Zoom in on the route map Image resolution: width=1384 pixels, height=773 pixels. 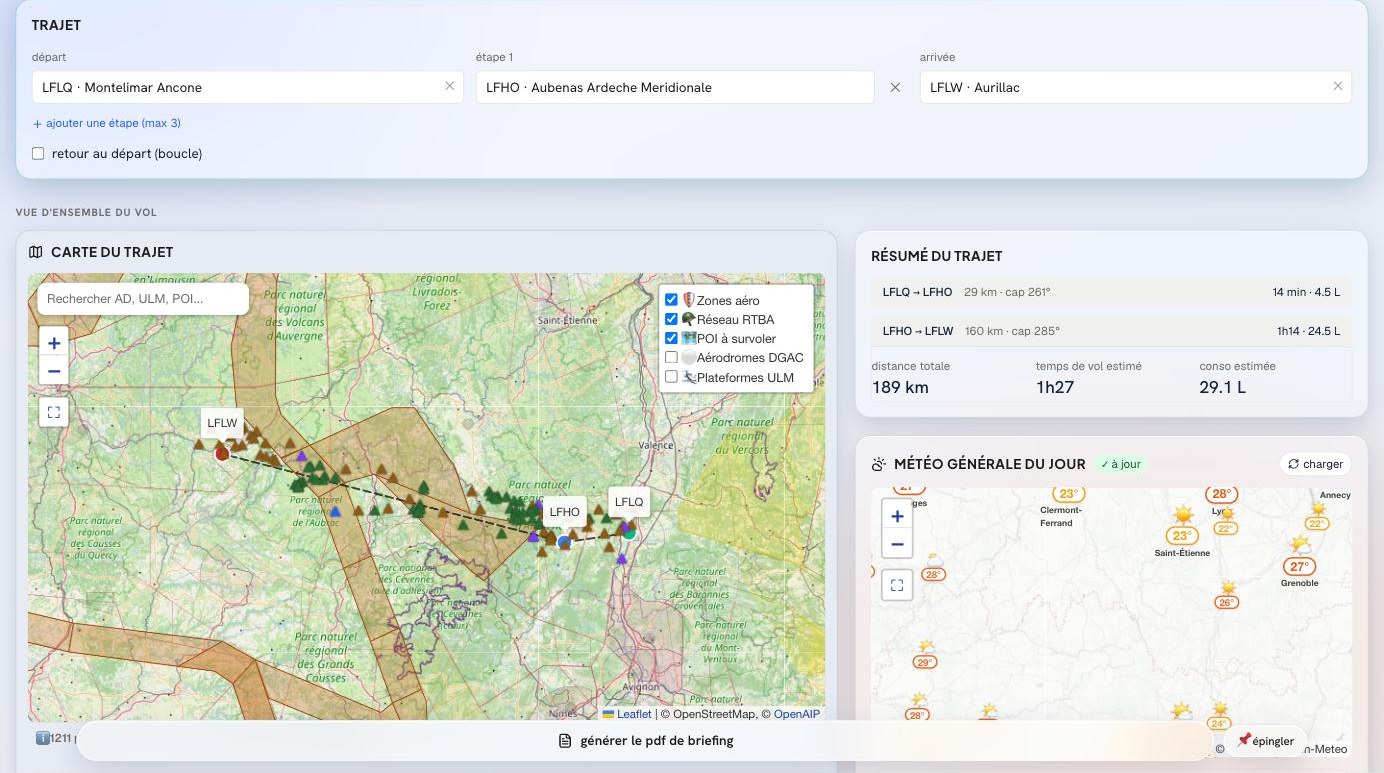pos(54,342)
